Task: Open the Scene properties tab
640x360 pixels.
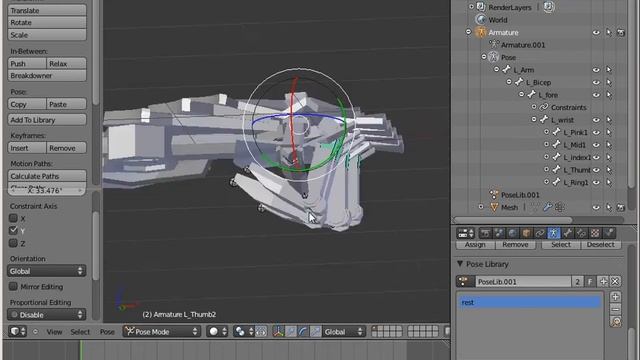Action: (x=499, y=233)
